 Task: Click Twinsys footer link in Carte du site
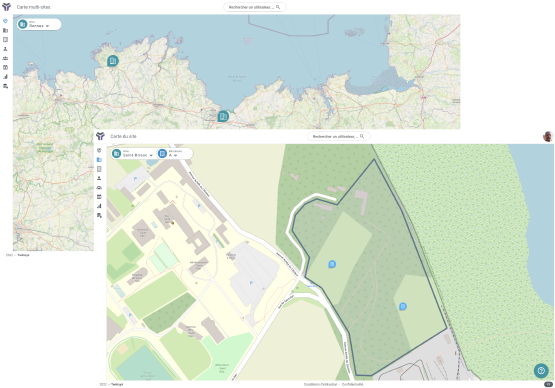point(117,384)
